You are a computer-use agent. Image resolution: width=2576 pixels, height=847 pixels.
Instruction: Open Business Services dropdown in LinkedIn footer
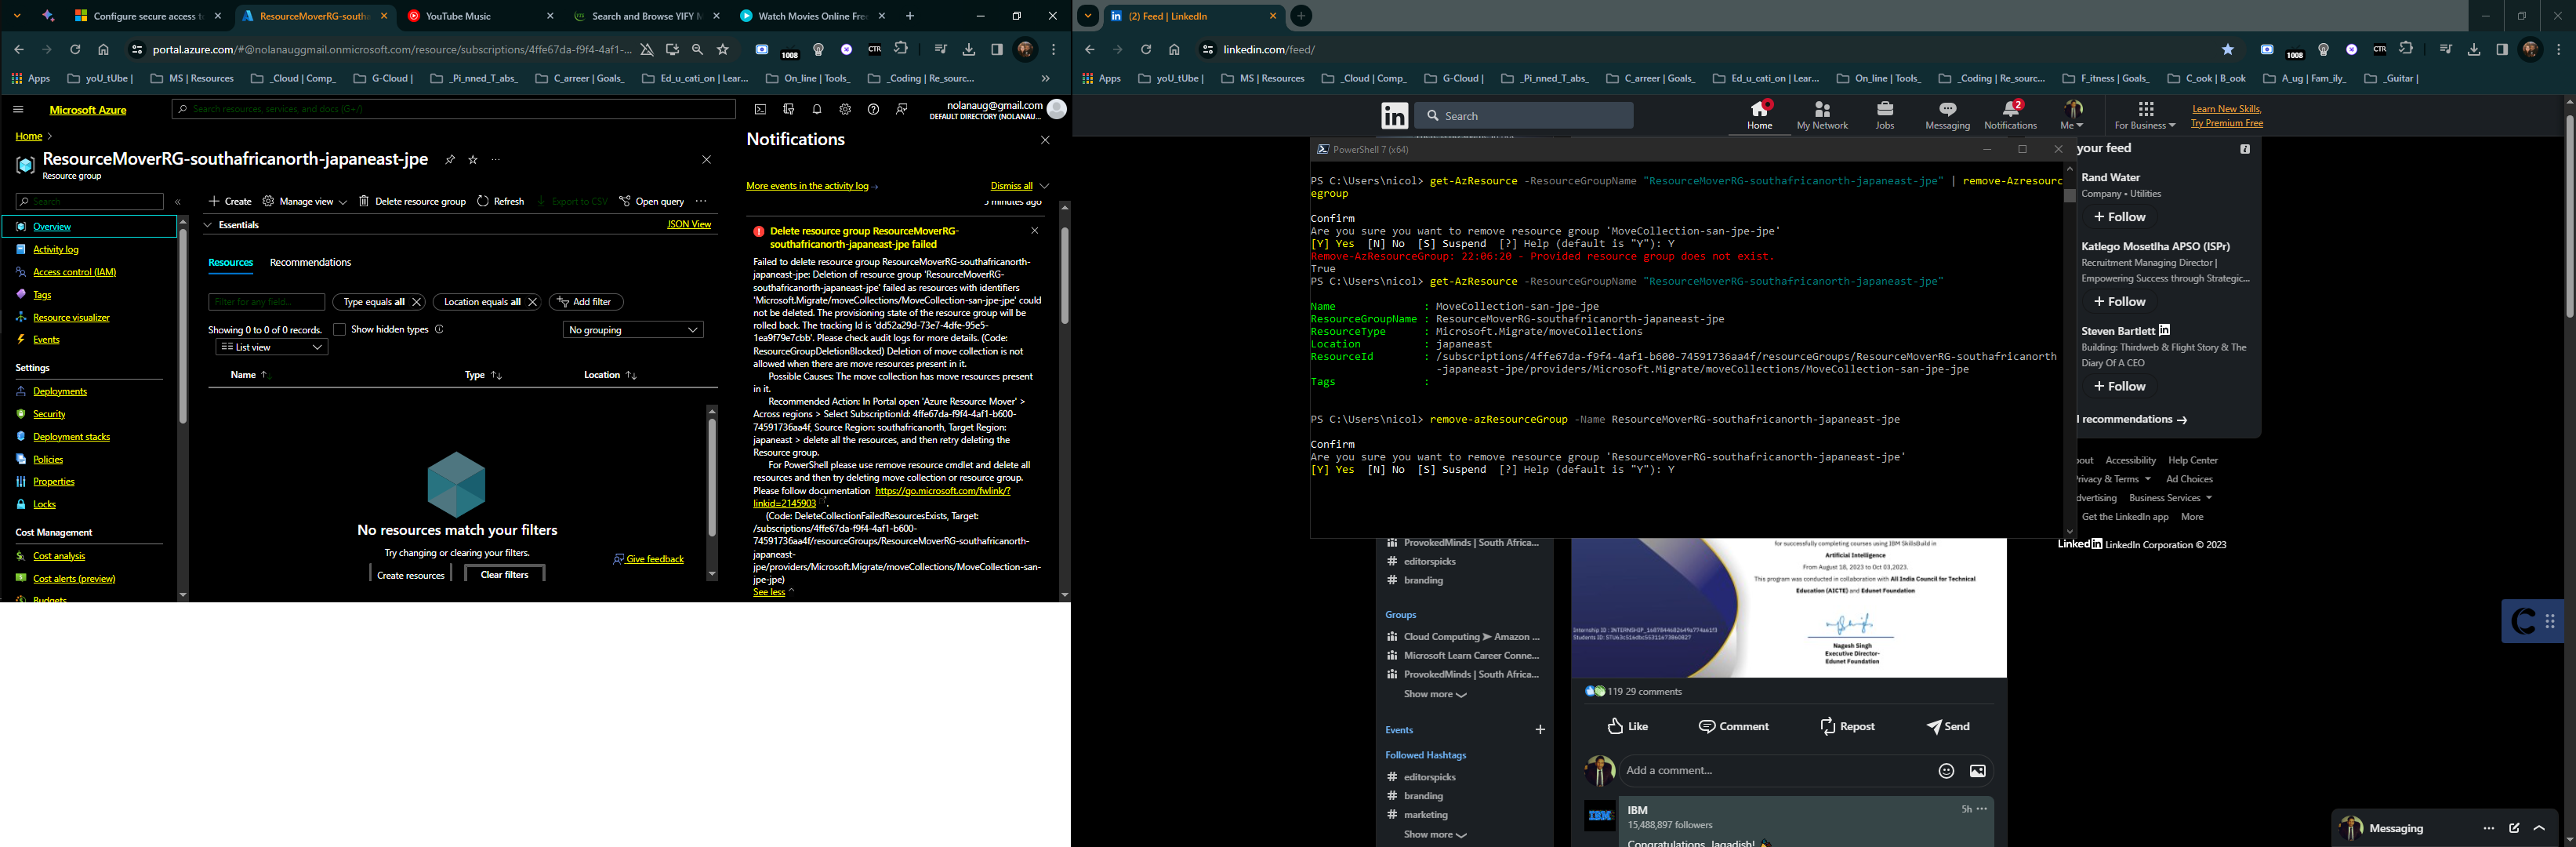tap(2170, 498)
